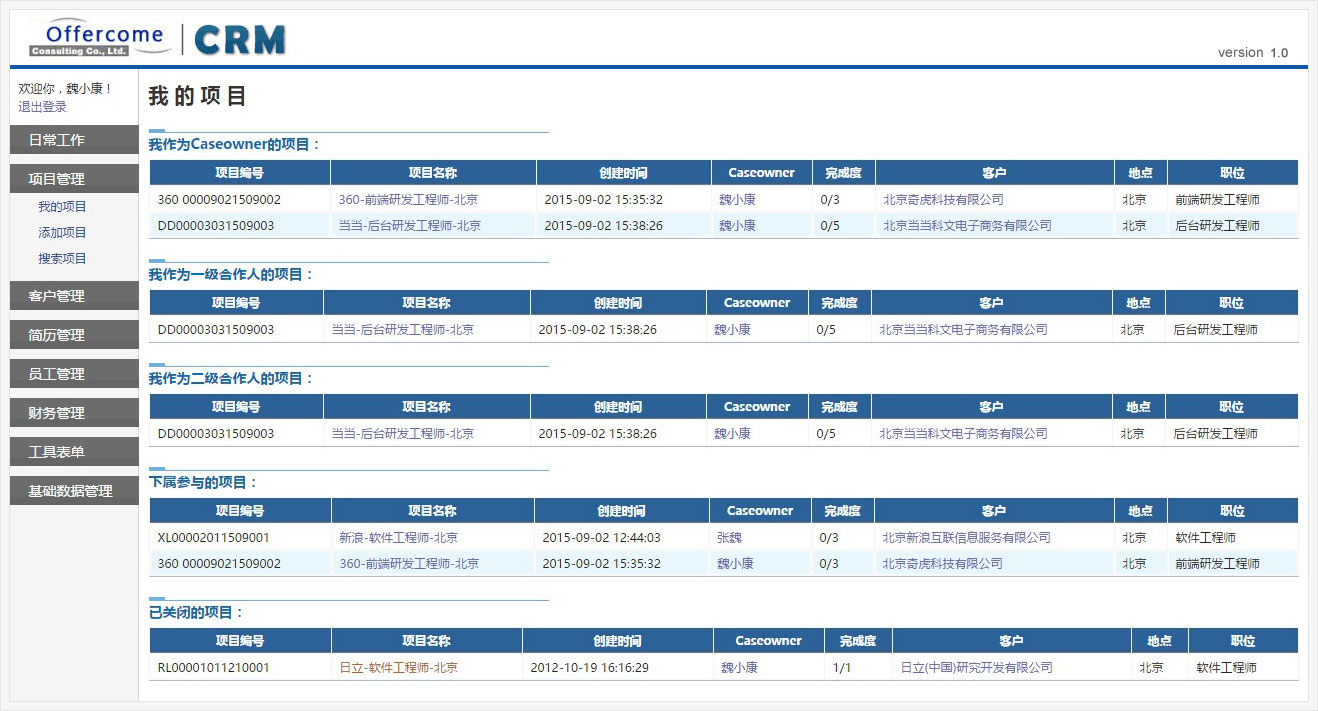The height and width of the screenshot is (711, 1318).
Task: Click version 1.0 text
Action: [x=1253, y=53]
